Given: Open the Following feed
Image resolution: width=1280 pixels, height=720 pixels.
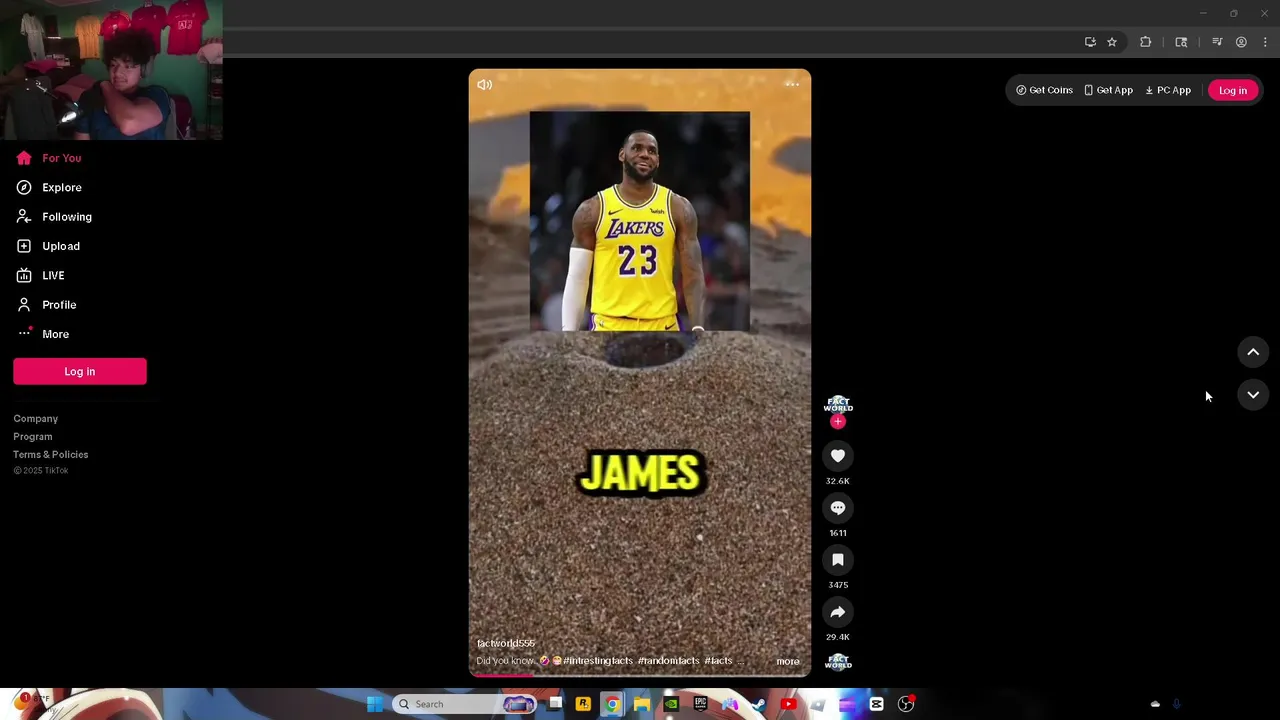Looking at the screenshot, I should 54,217.
